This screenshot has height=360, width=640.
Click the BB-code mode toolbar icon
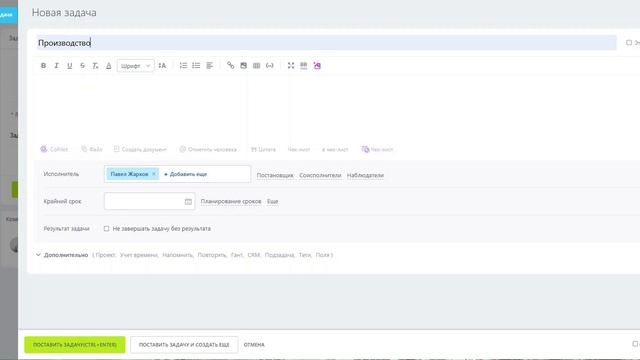click(304, 66)
